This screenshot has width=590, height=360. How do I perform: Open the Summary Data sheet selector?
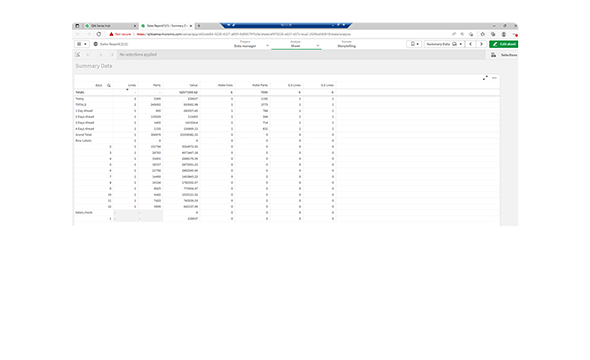[444, 44]
